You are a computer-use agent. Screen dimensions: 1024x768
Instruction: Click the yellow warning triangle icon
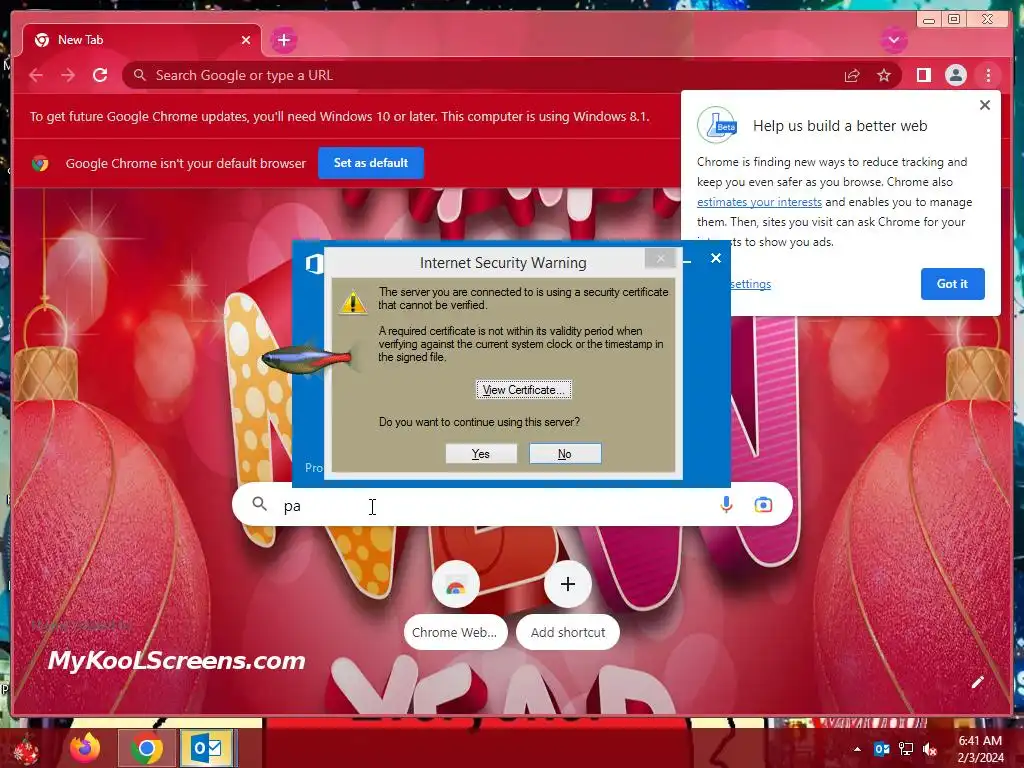click(x=353, y=302)
